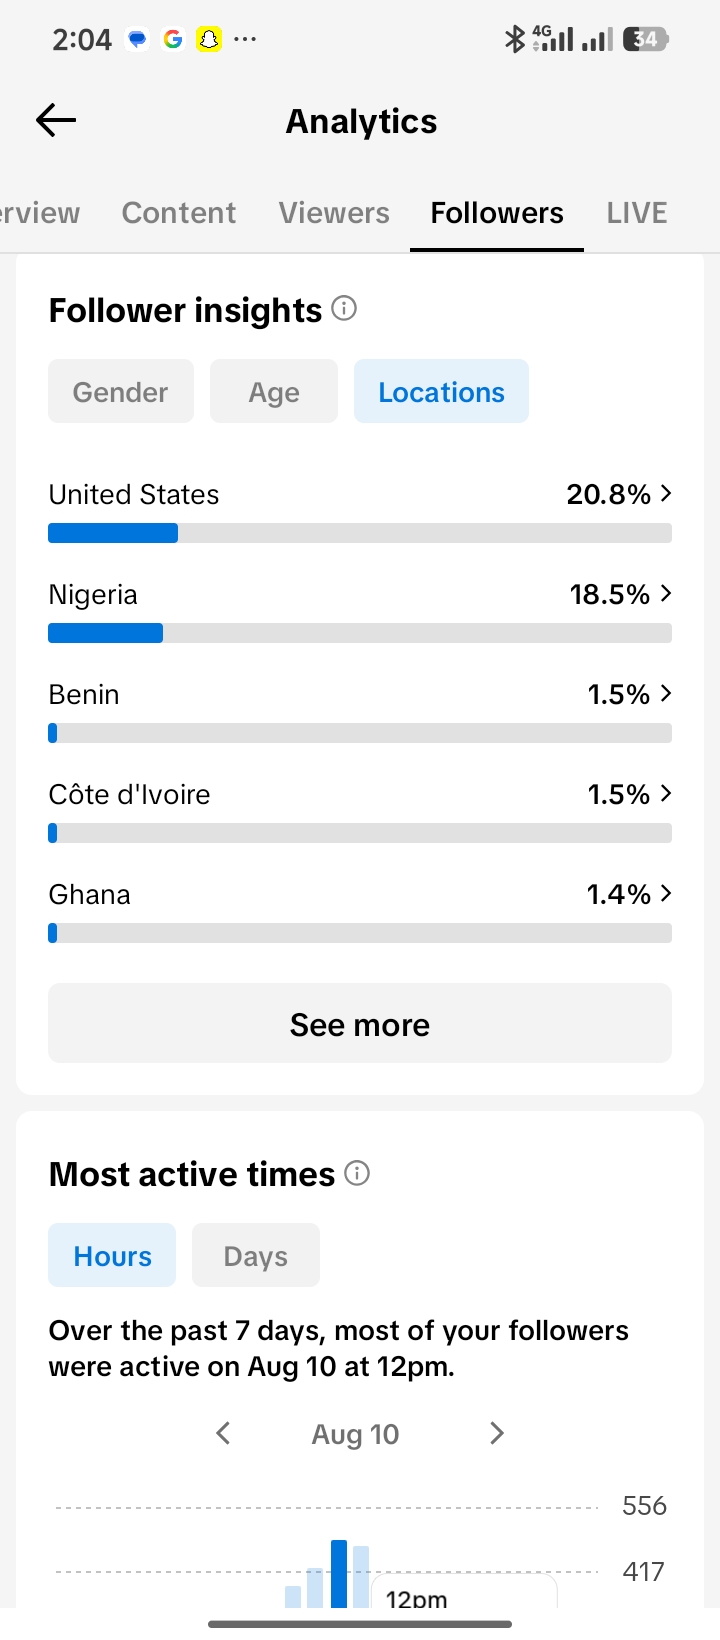The width and height of the screenshot is (720, 1640).
Task: Tap the Bluetooth status icon
Action: [514, 39]
